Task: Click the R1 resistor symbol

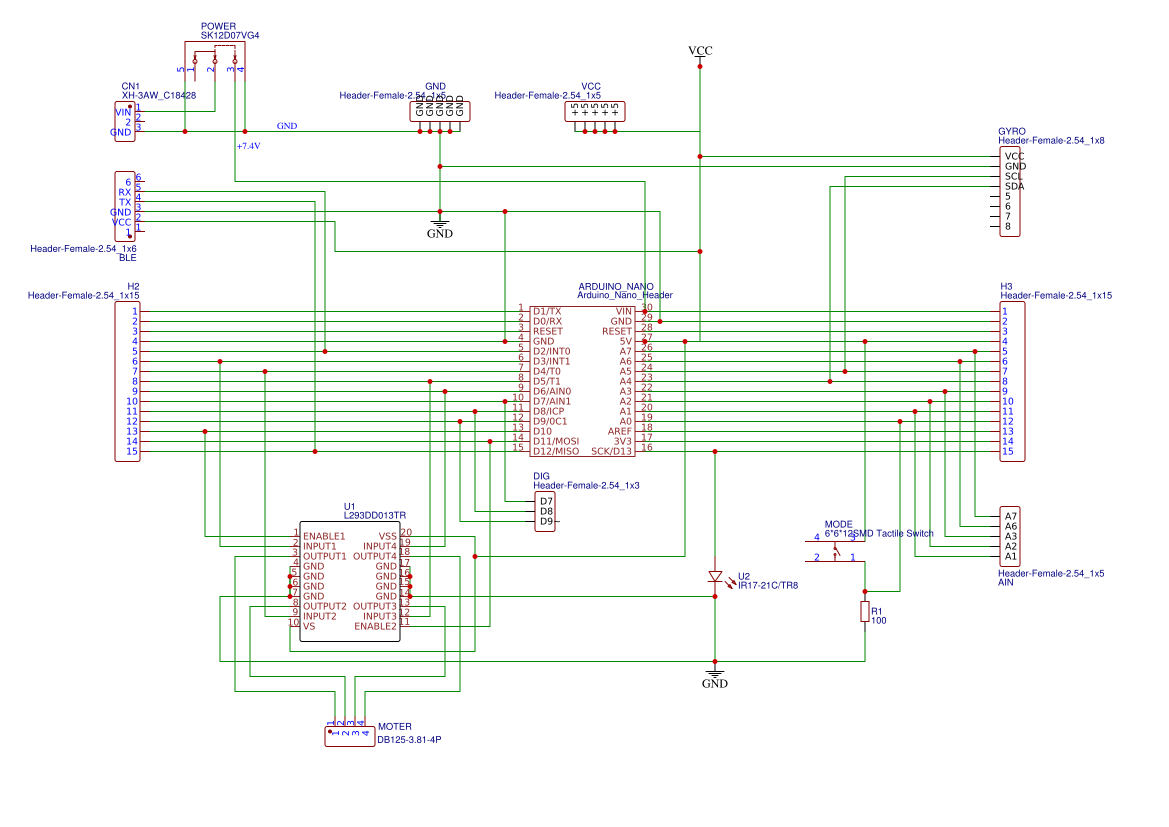Action: pos(865,612)
